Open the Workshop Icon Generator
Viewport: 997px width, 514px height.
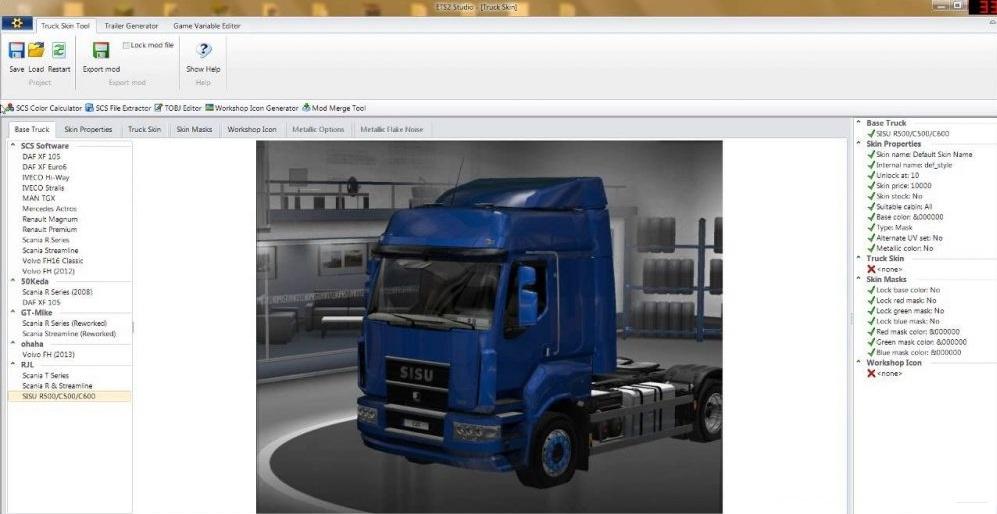[x=253, y=108]
